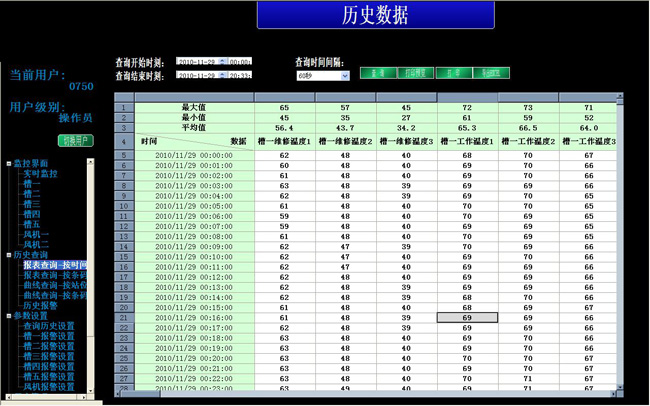The image size is (650, 406).
Task: Click row header number 21
Action: pyautogui.click(x=124, y=318)
